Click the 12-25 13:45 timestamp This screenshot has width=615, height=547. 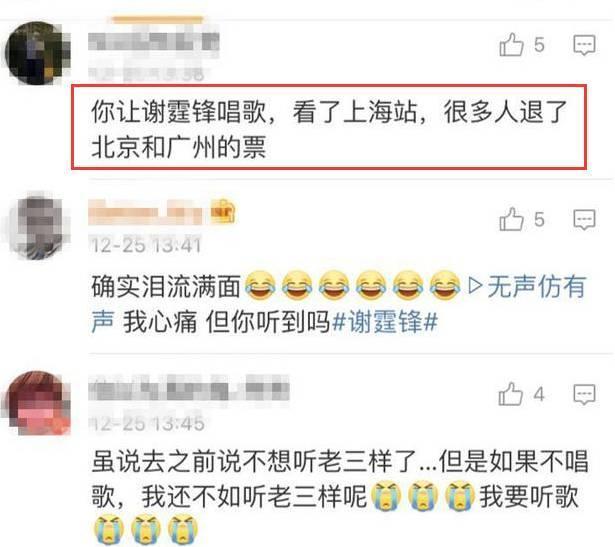coord(147,424)
